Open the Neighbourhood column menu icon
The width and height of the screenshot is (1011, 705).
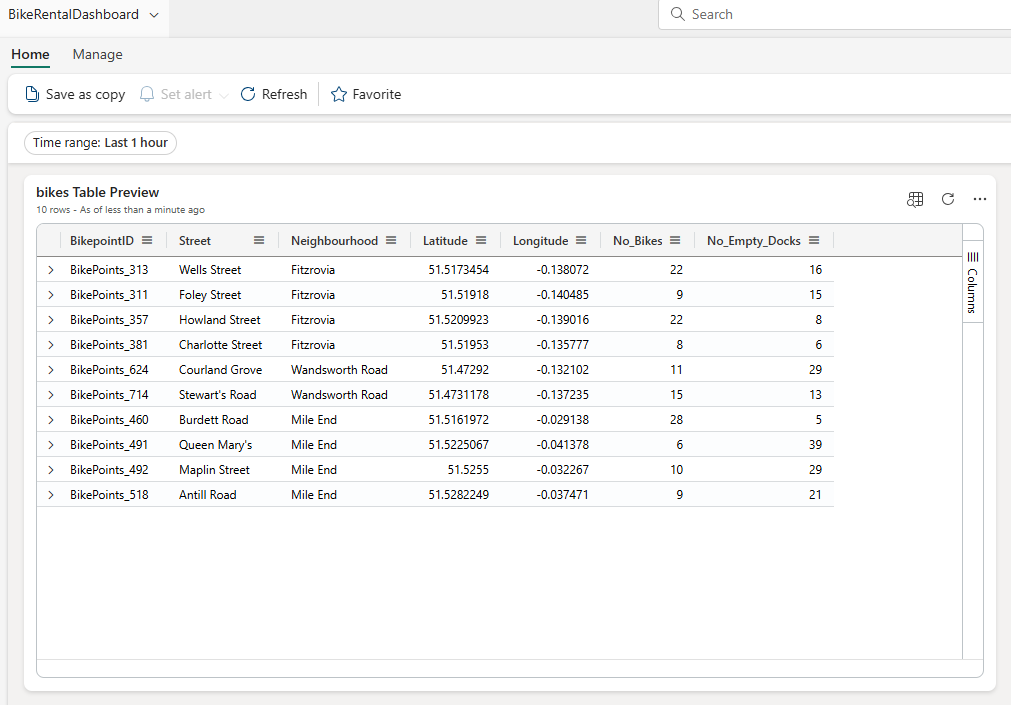click(x=391, y=241)
